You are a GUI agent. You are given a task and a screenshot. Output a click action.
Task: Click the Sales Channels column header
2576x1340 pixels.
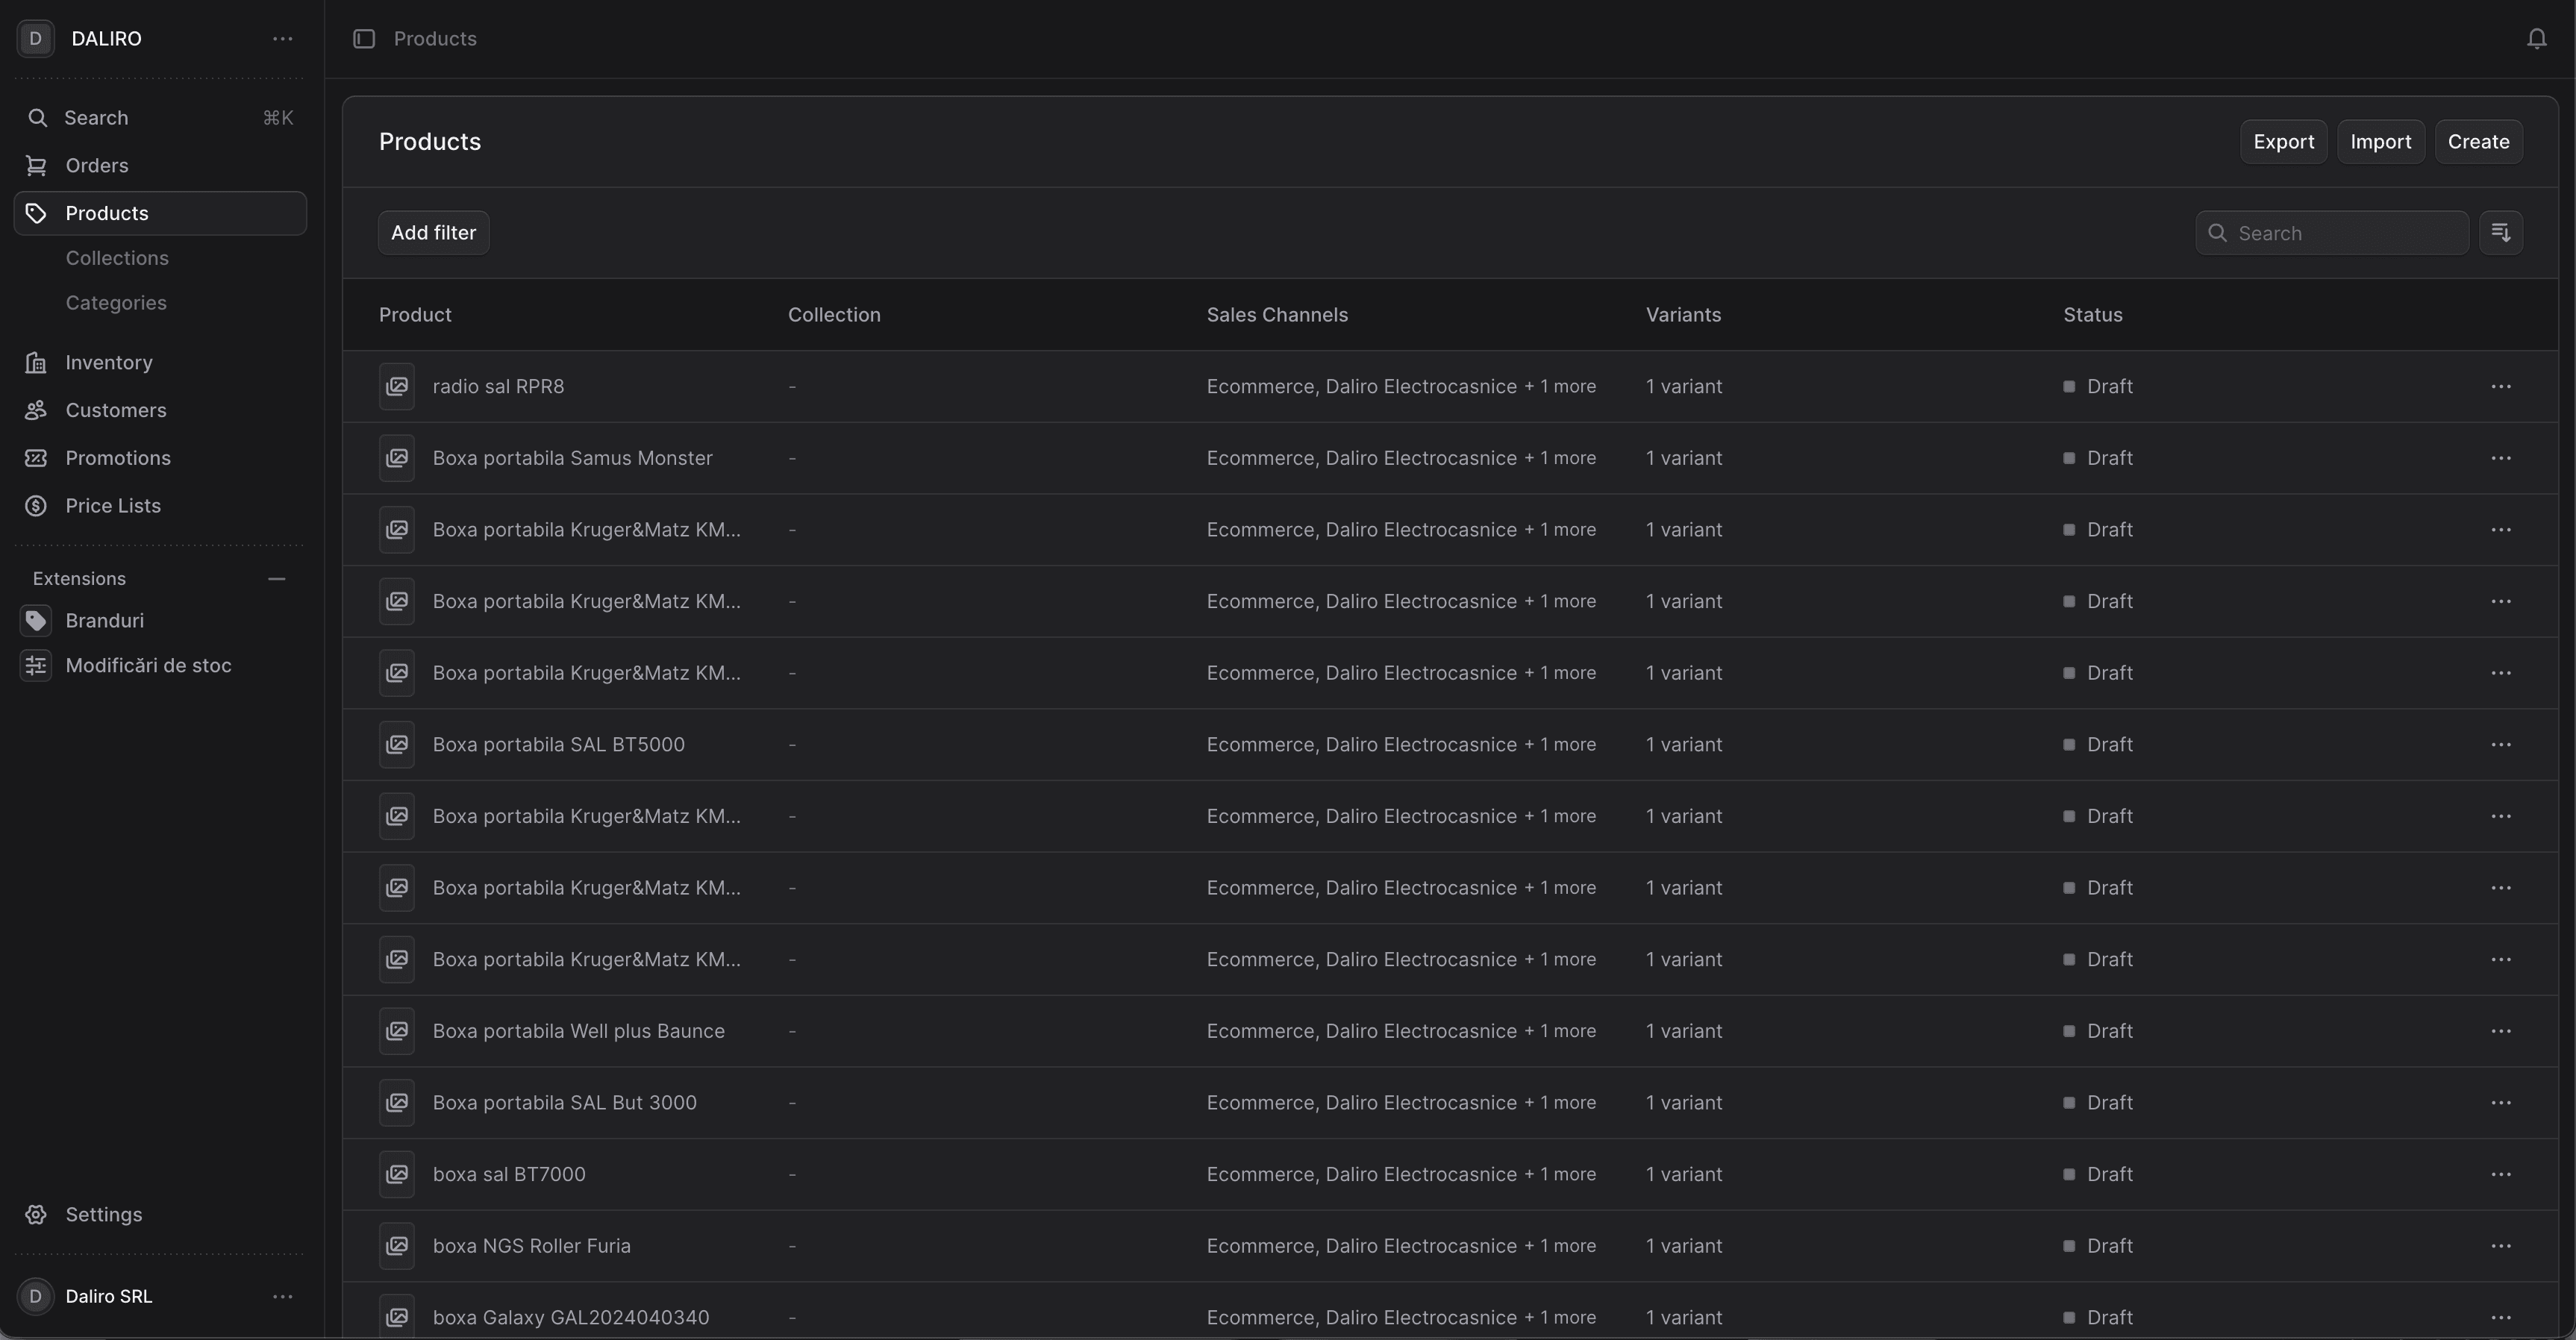click(x=1277, y=315)
